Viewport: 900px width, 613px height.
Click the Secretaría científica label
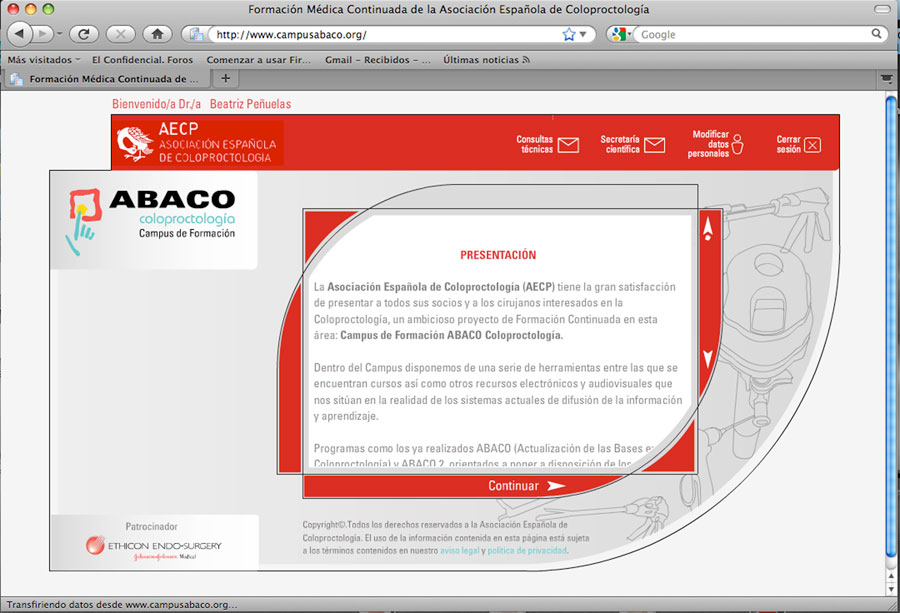620,144
